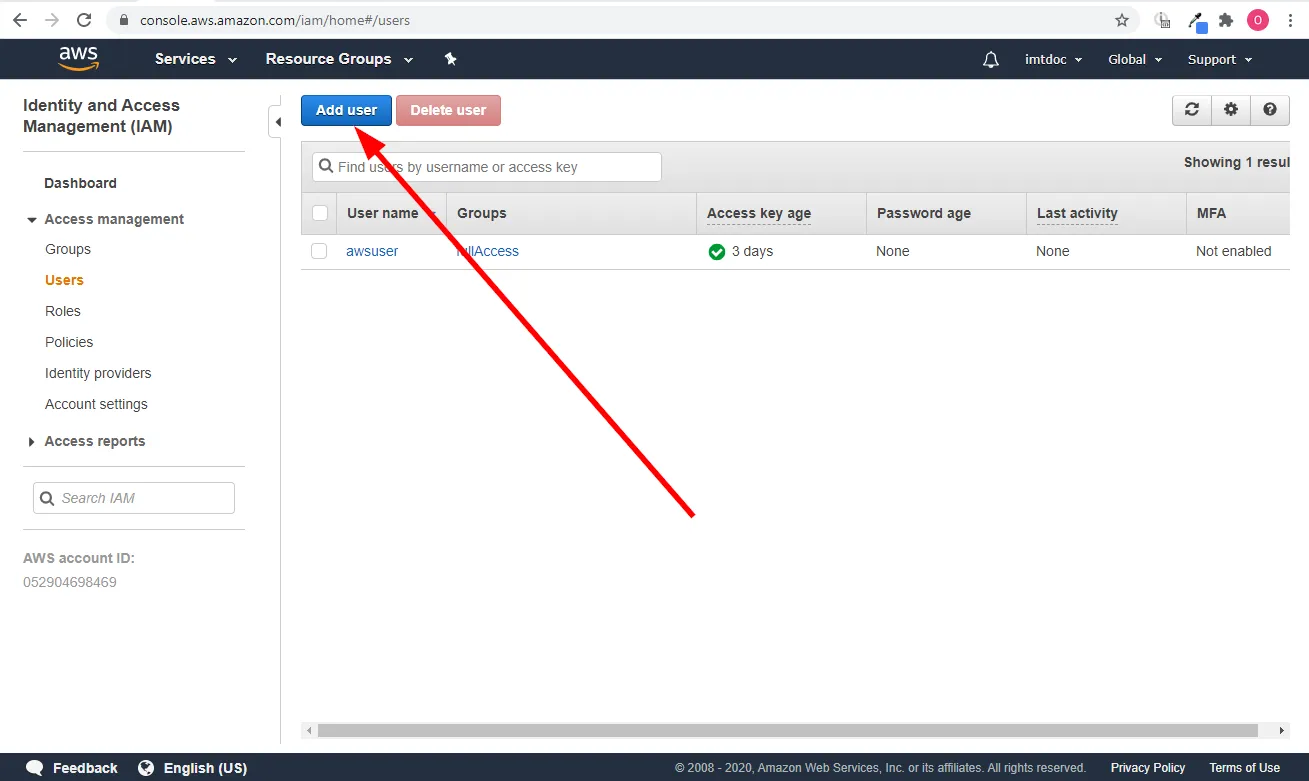Open the Global region dropdown
Viewport: 1309px width, 781px height.
coord(1136,60)
